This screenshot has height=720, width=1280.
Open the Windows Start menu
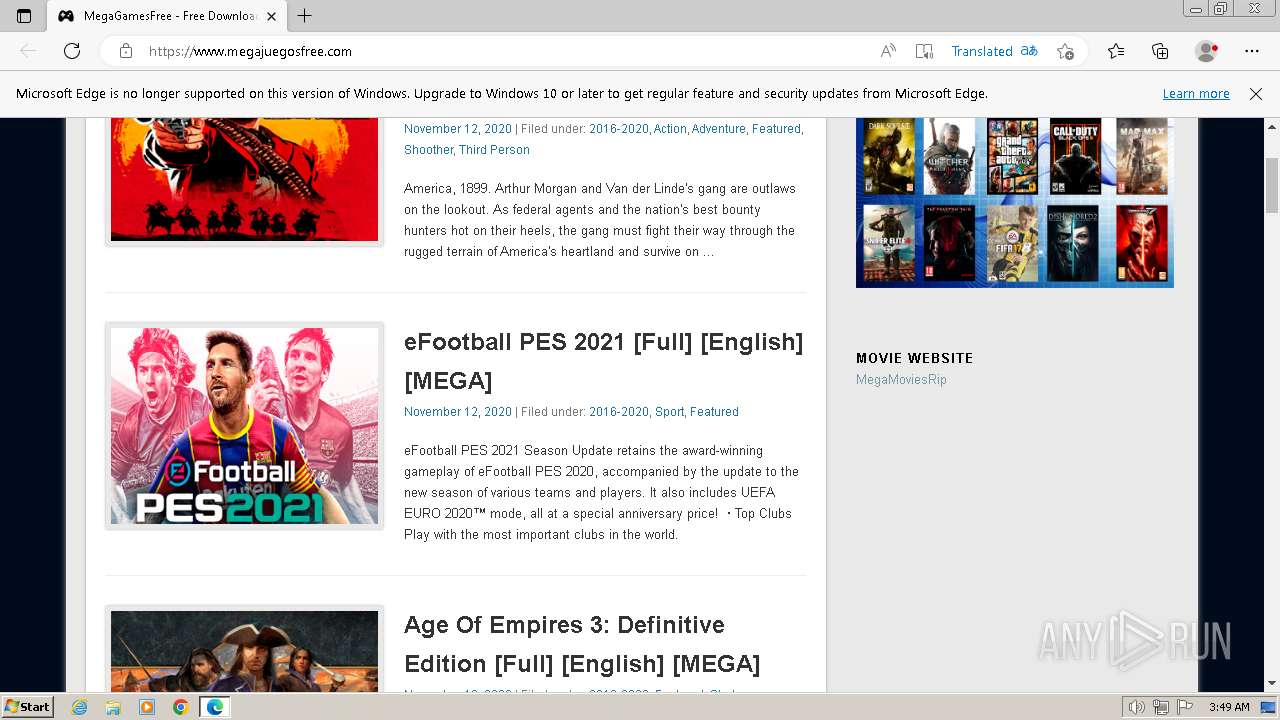pyautogui.click(x=27, y=707)
